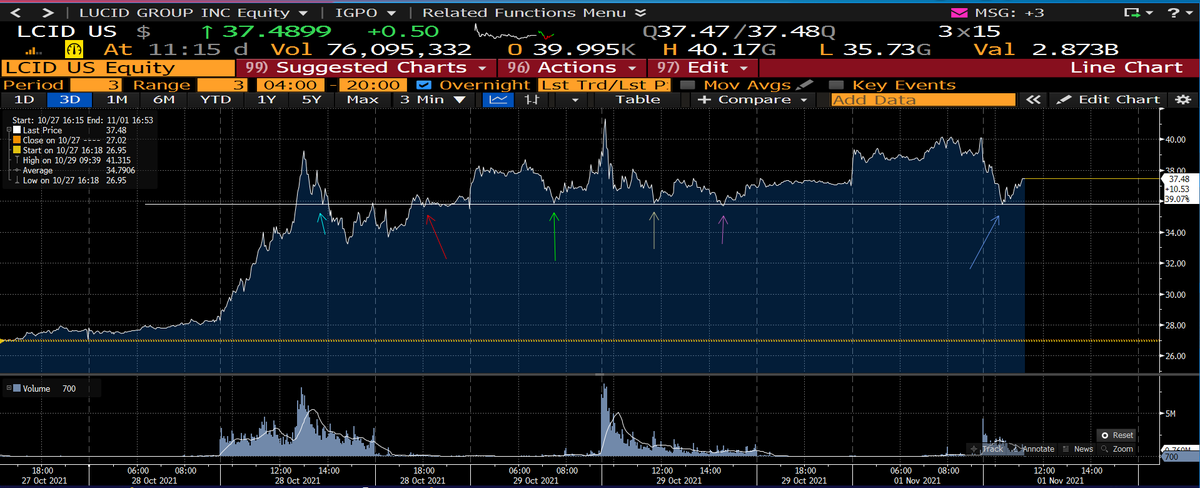Screen dimensions: 1200x488
Task: Select the 1M range tab
Action: (116, 99)
